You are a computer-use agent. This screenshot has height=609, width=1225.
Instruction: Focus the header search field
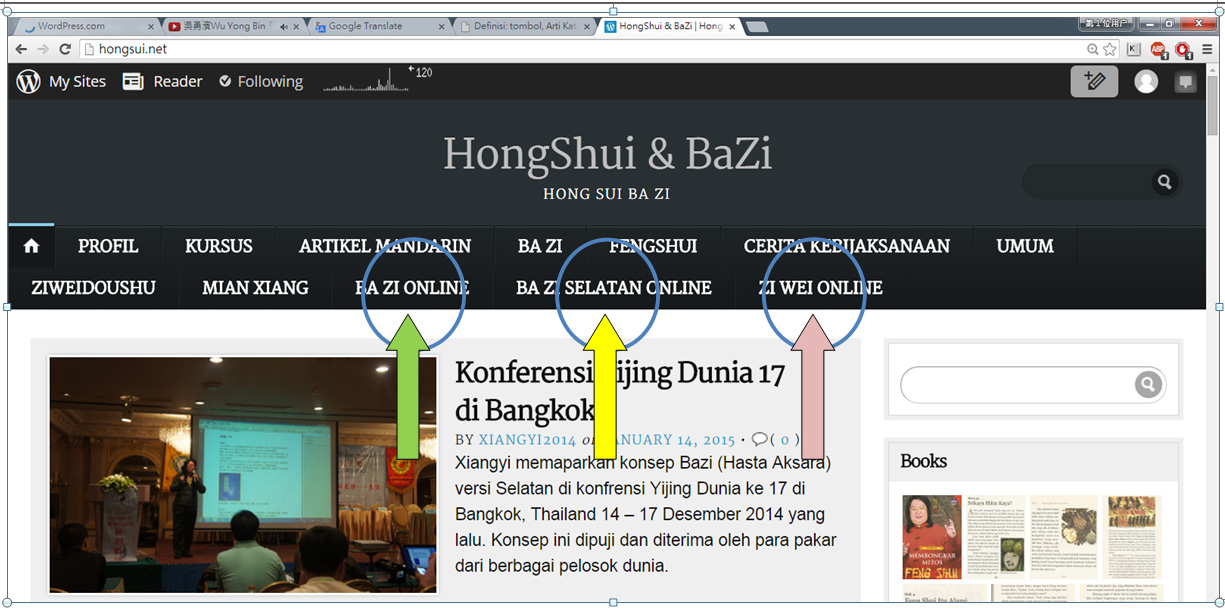tap(1087, 182)
